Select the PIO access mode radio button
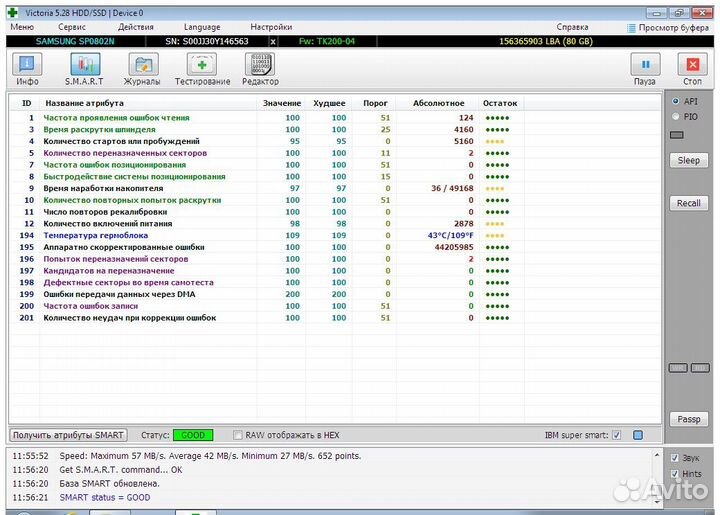This screenshot has width=720, height=515. click(x=676, y=116)
